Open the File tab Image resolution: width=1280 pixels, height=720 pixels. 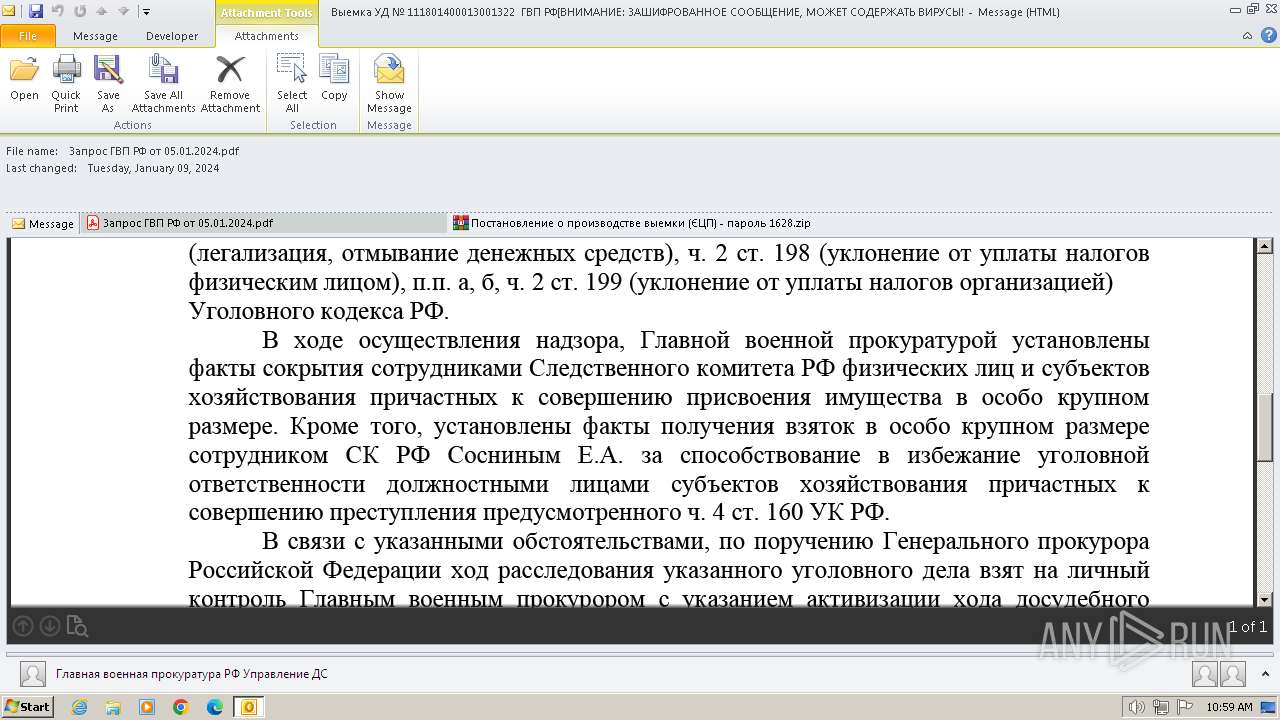click(28, 36)
